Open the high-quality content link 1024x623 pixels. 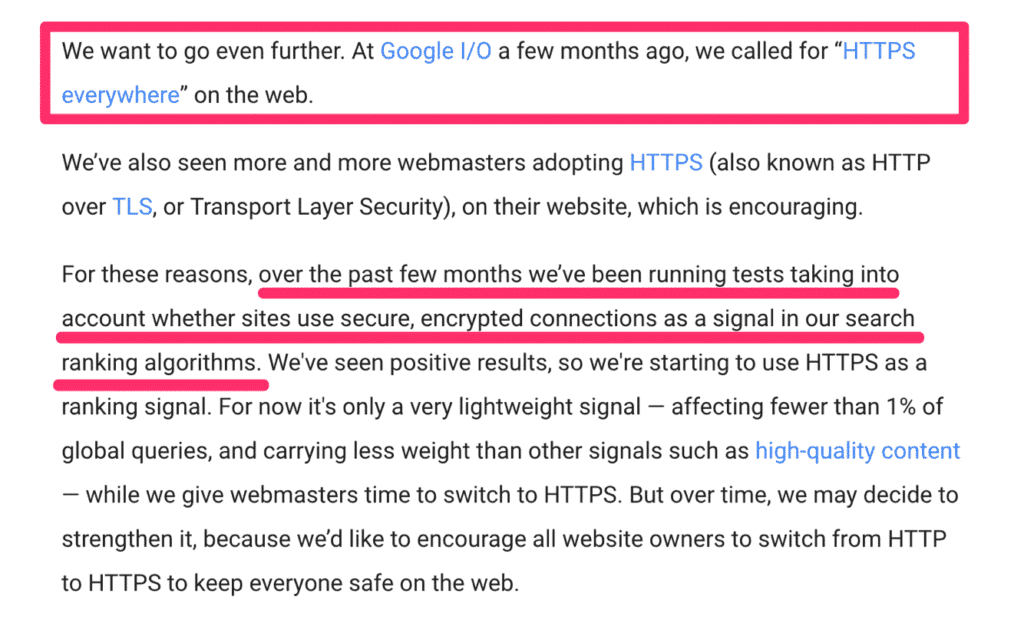(x=857, y=451)
